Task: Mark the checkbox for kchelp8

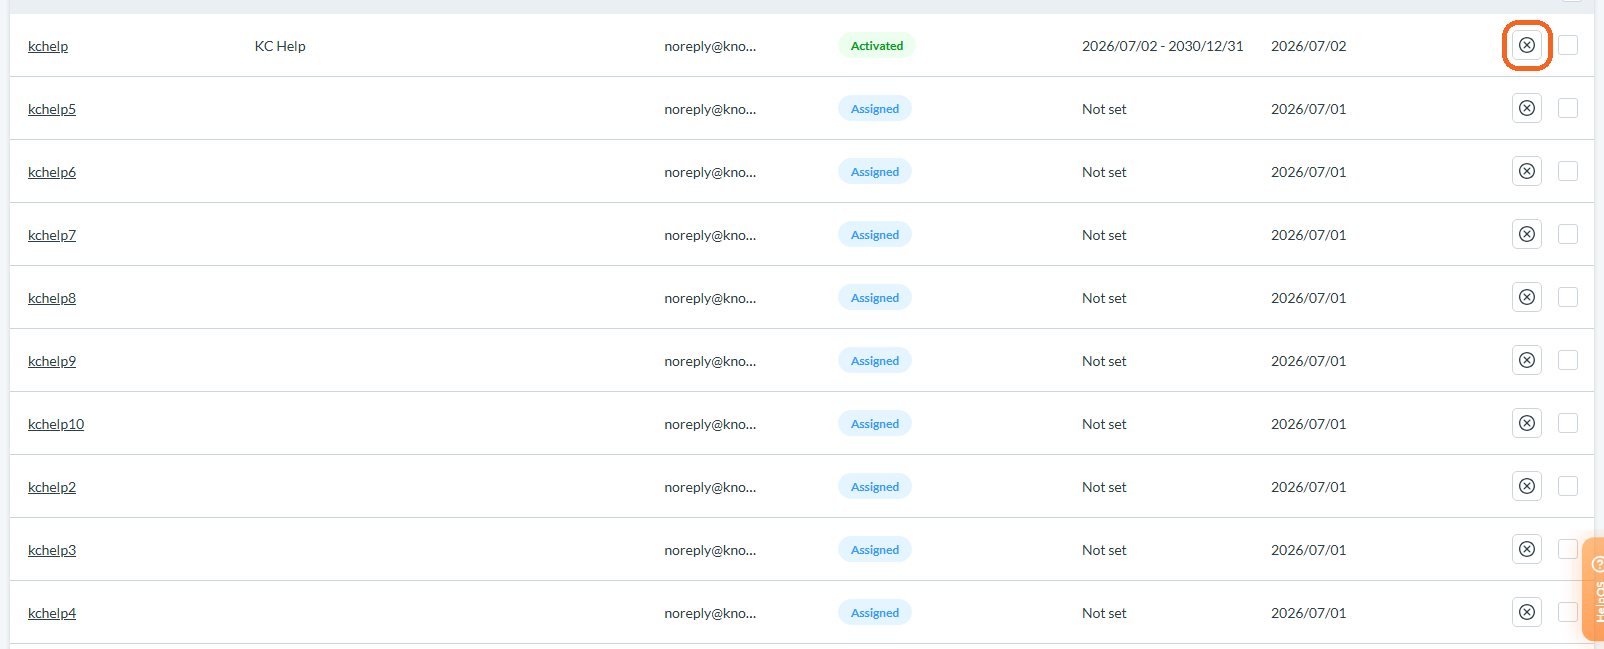Action: pyautogui.click(x=1568, y=297)
